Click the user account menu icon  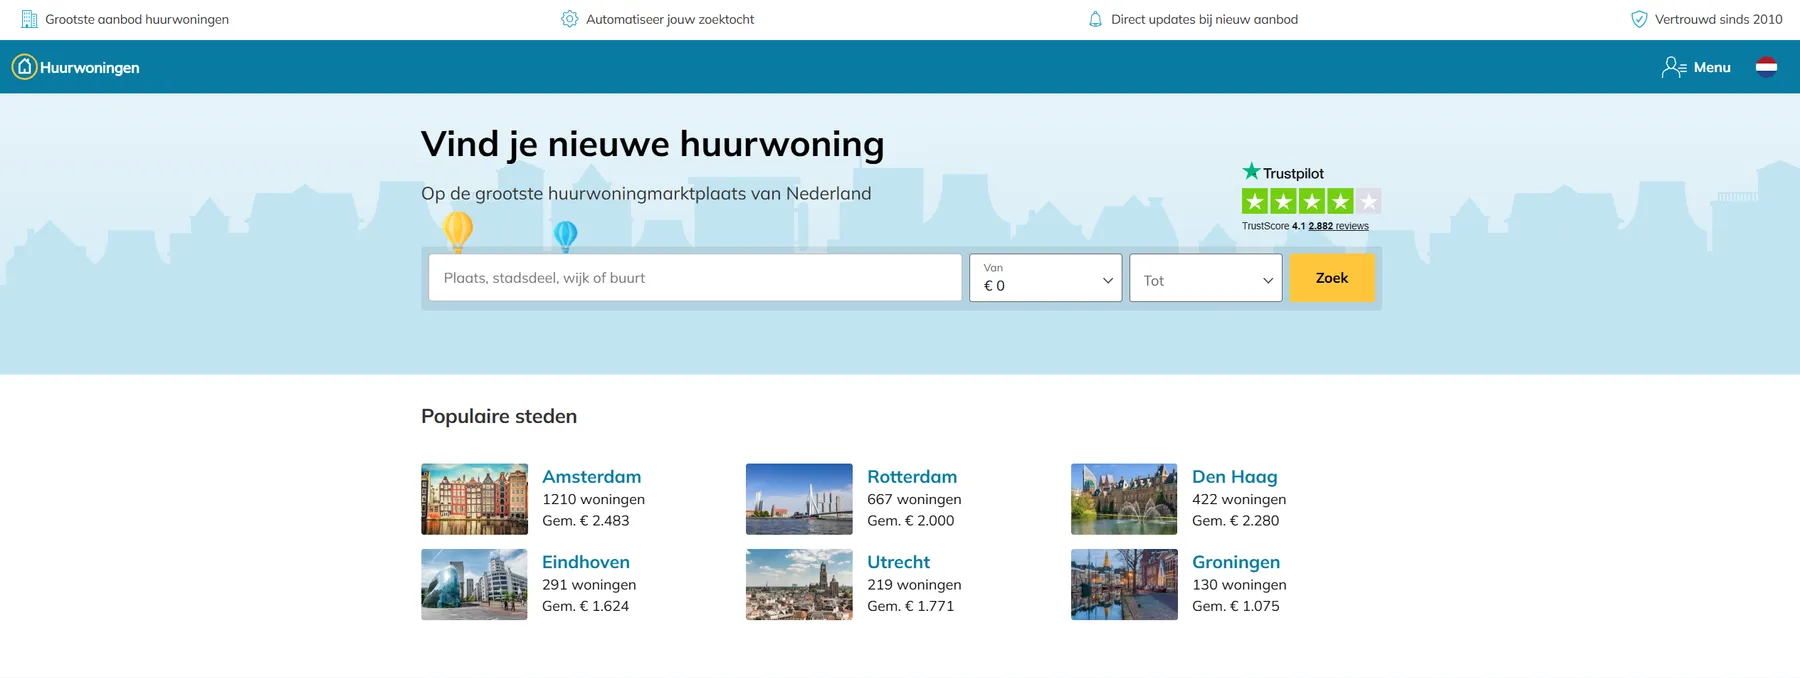click(1673, 67)
